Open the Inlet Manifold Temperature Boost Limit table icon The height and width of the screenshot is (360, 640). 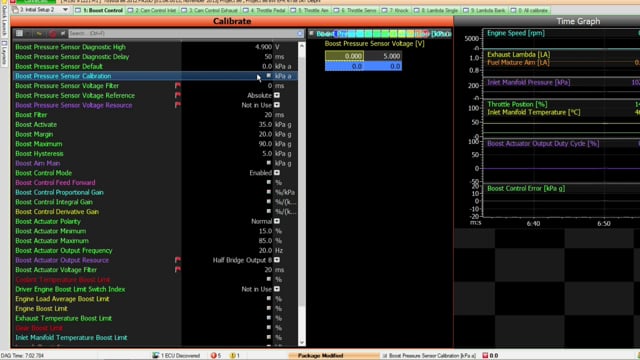click(269, 337)
